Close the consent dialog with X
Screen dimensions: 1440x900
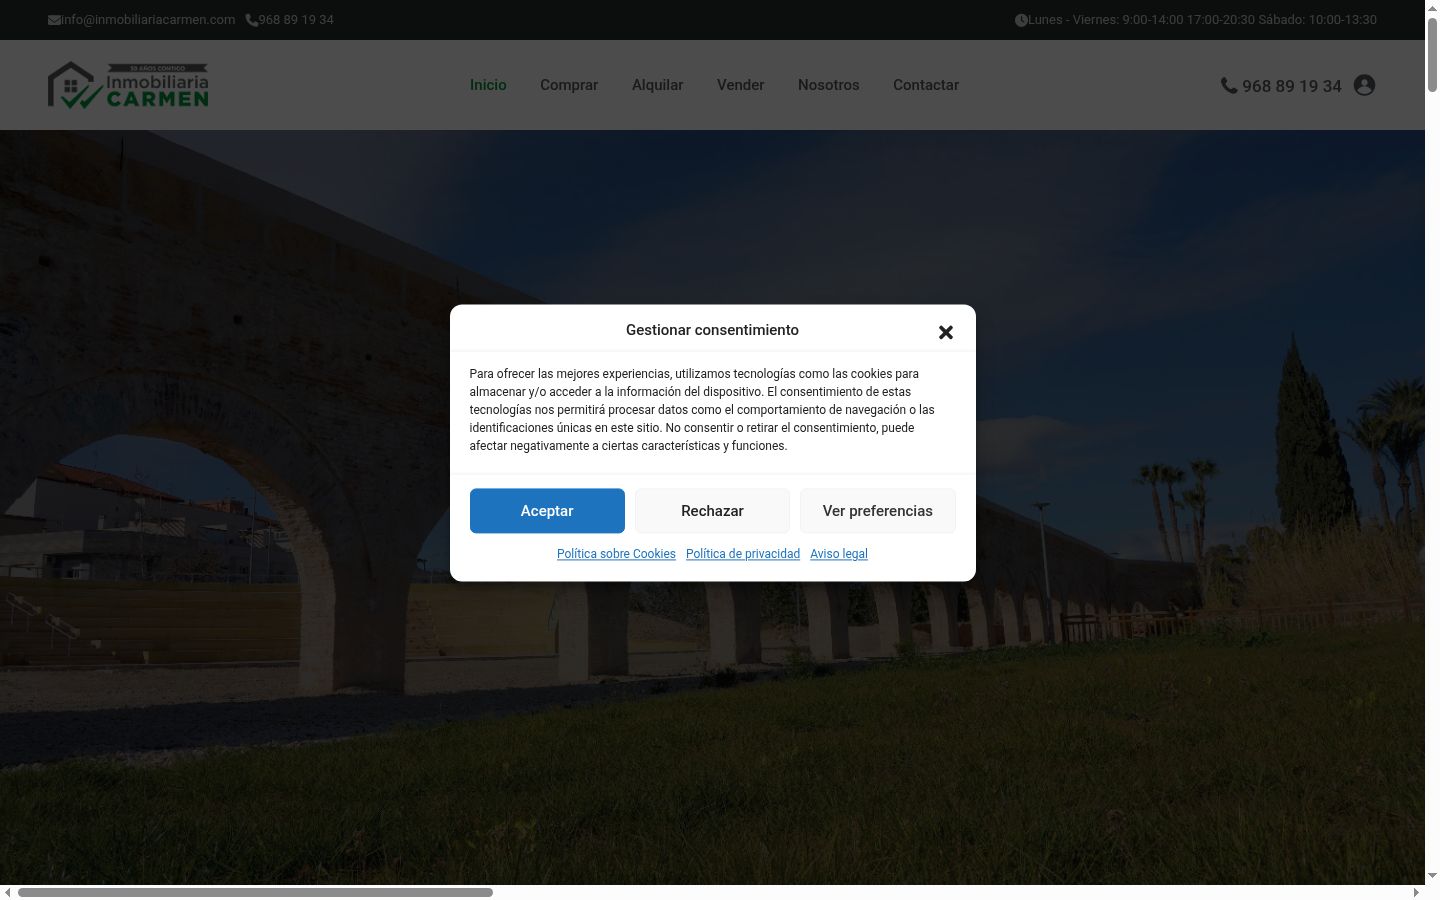tap(946, 332)
